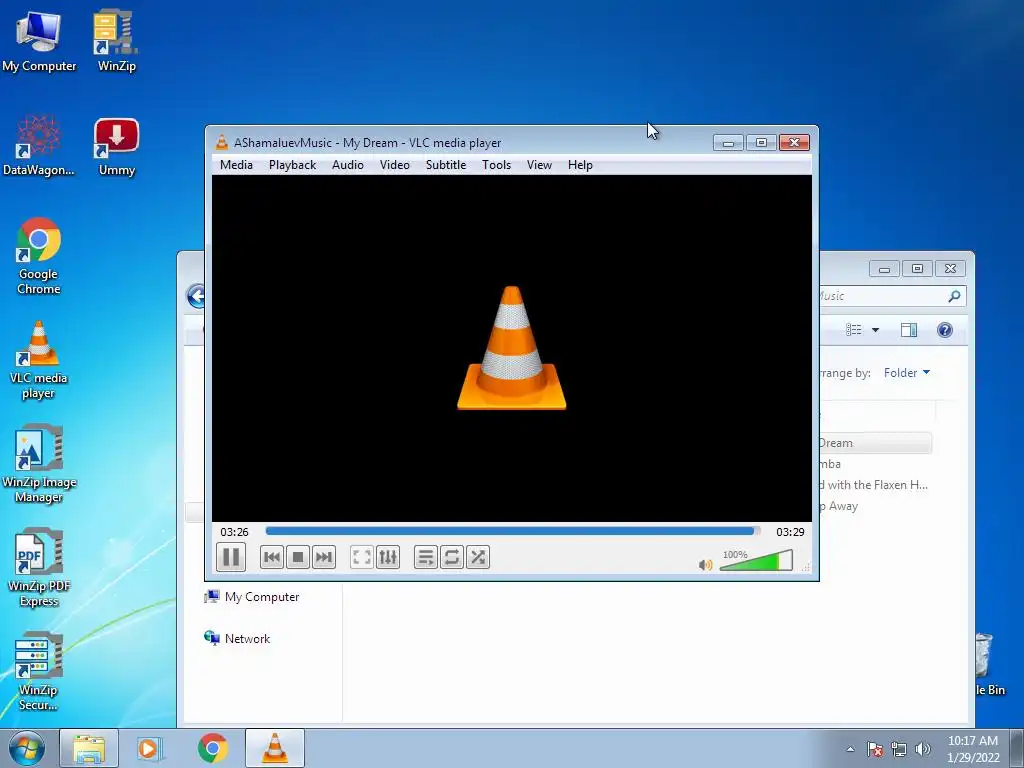Image resolution: width=1024 pixels, height=768 pixels.
Task: Open the Audio menu
Action: point(347,165)
